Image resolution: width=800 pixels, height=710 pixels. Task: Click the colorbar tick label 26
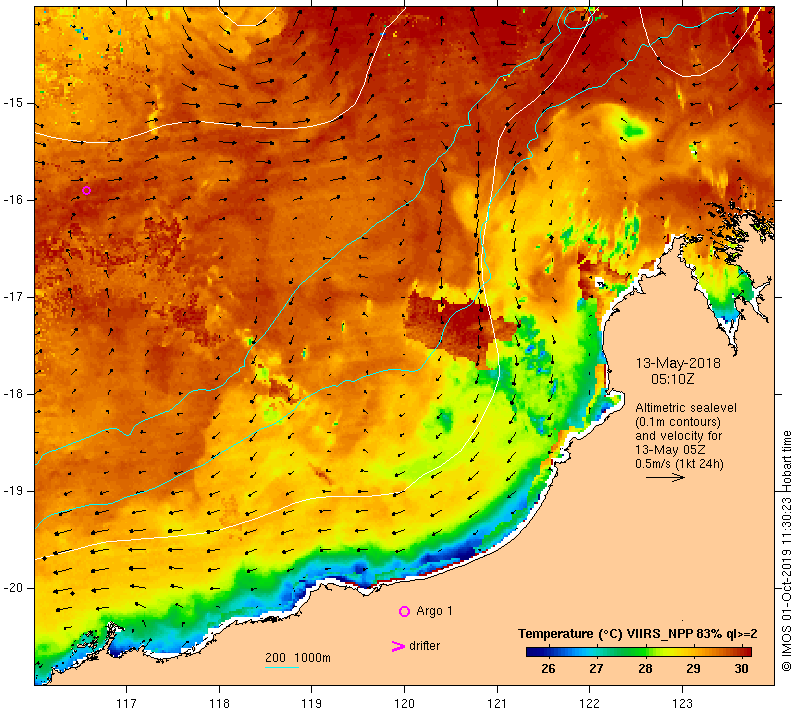(x=548, y=668)
